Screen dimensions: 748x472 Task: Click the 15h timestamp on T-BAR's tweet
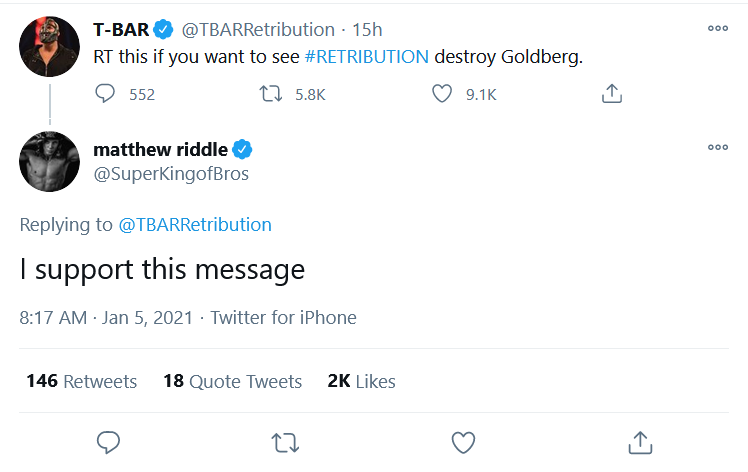click(x=367, y=29)
